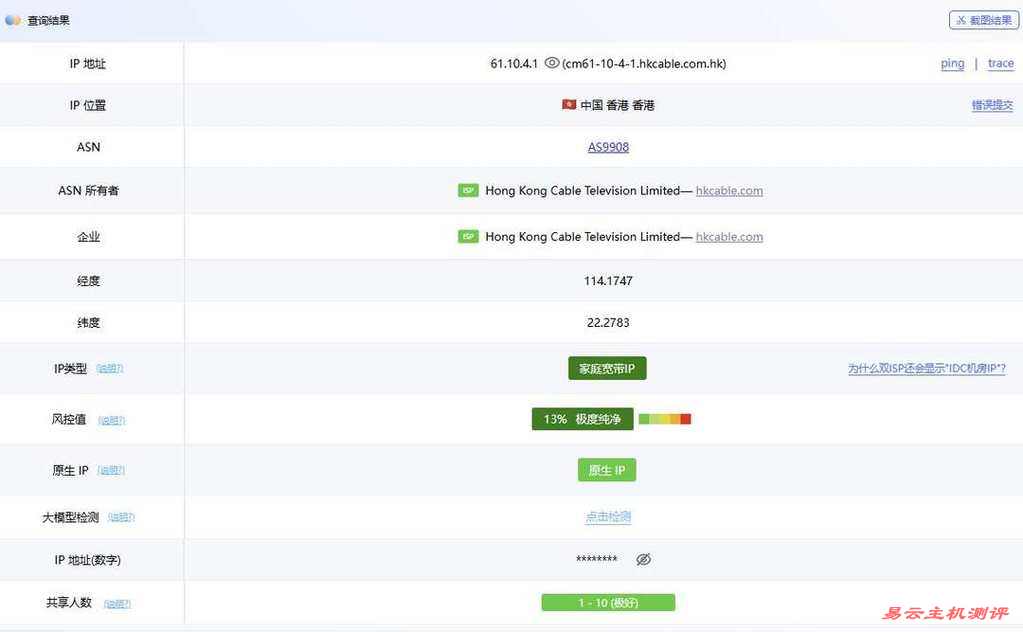Click ISP badge in 企业 row
The width and height of the screenshot is (1023, 632).
pos(468,236)
